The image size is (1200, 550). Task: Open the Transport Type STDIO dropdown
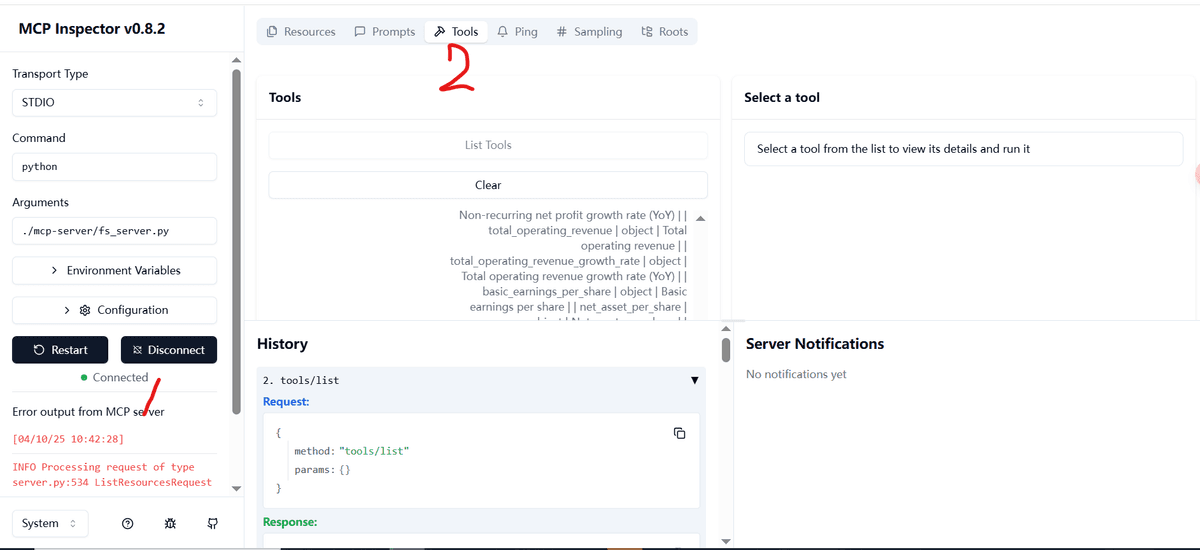tap(114, 102)
